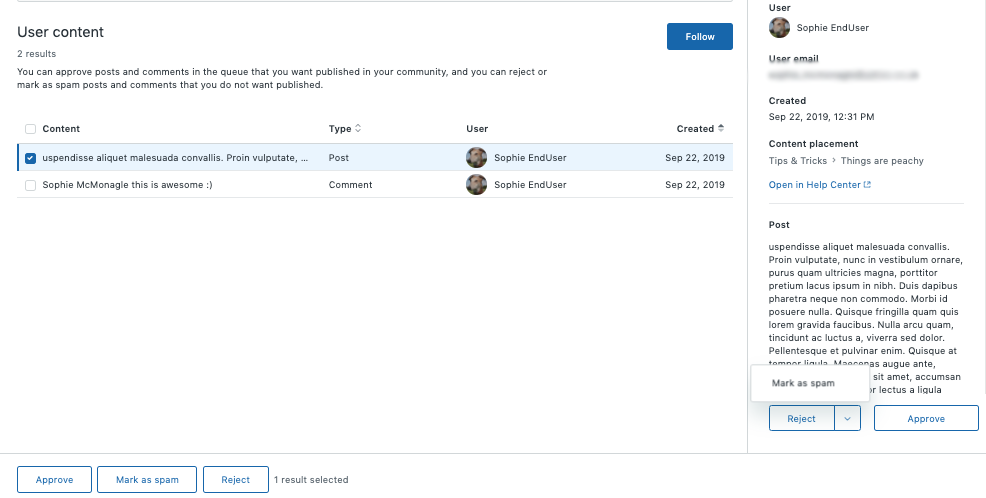Toggle the select-all checkbox in the Content header
Viewport: 986px width, 498px height.
(30, 129)
